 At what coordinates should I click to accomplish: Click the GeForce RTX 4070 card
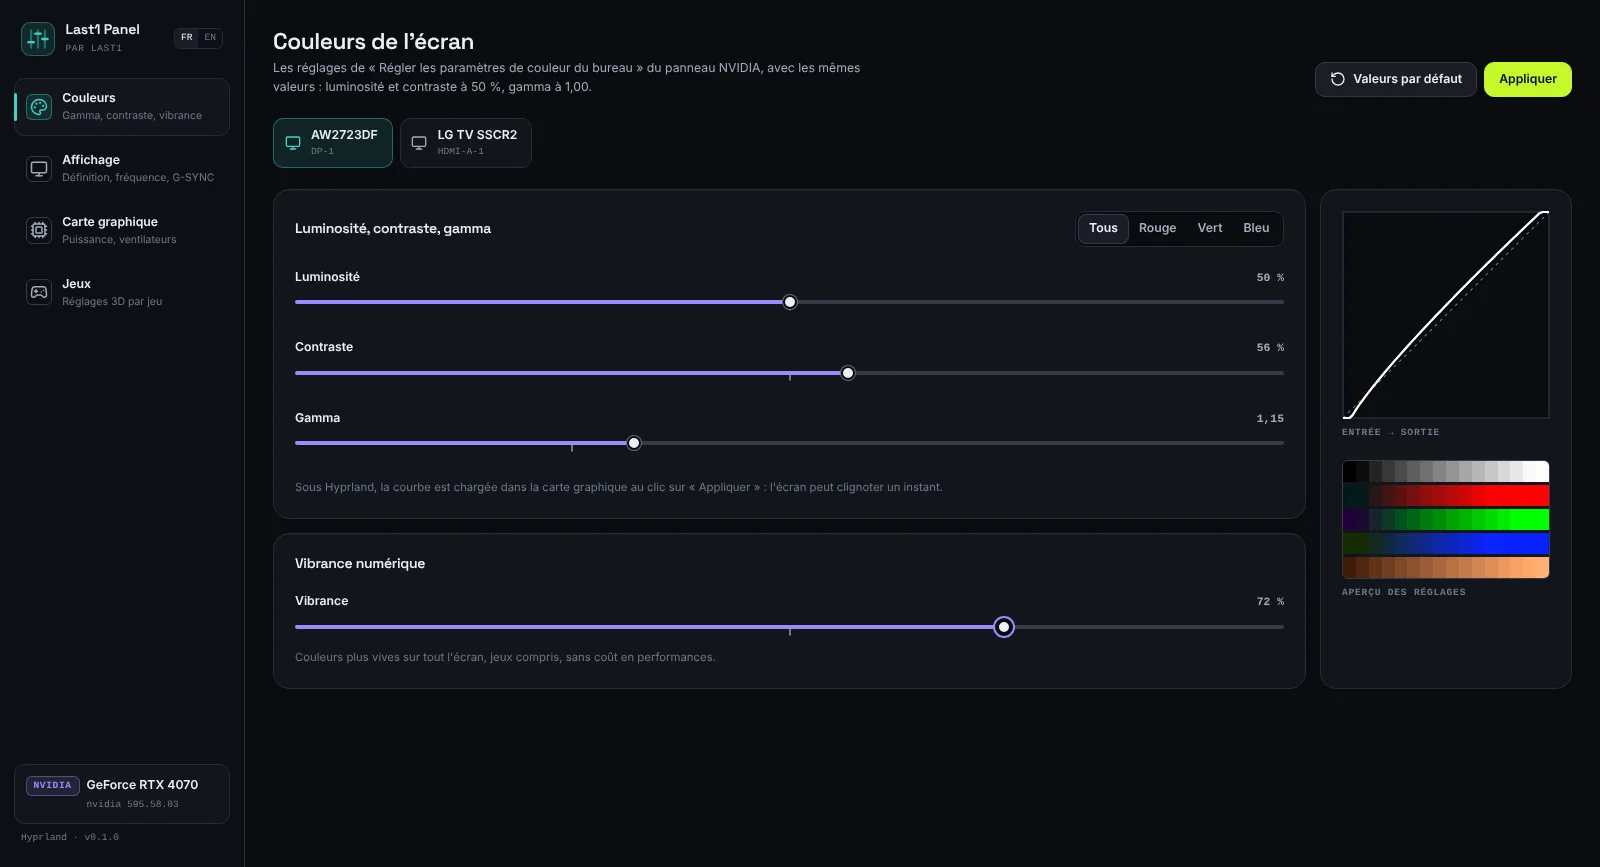tap(122, 794)
